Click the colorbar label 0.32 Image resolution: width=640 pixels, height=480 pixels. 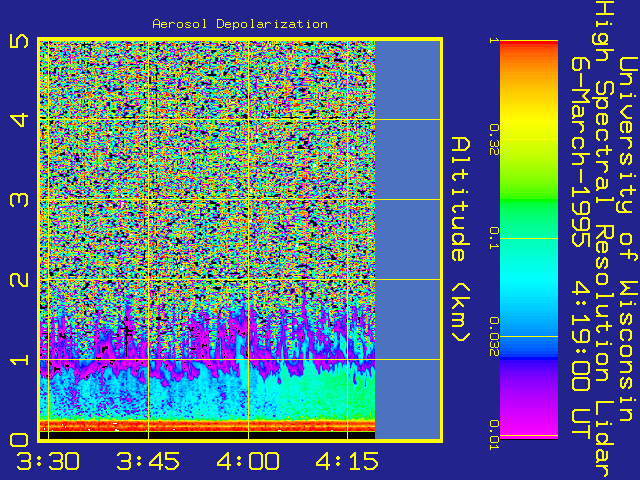tap(494, 140)
